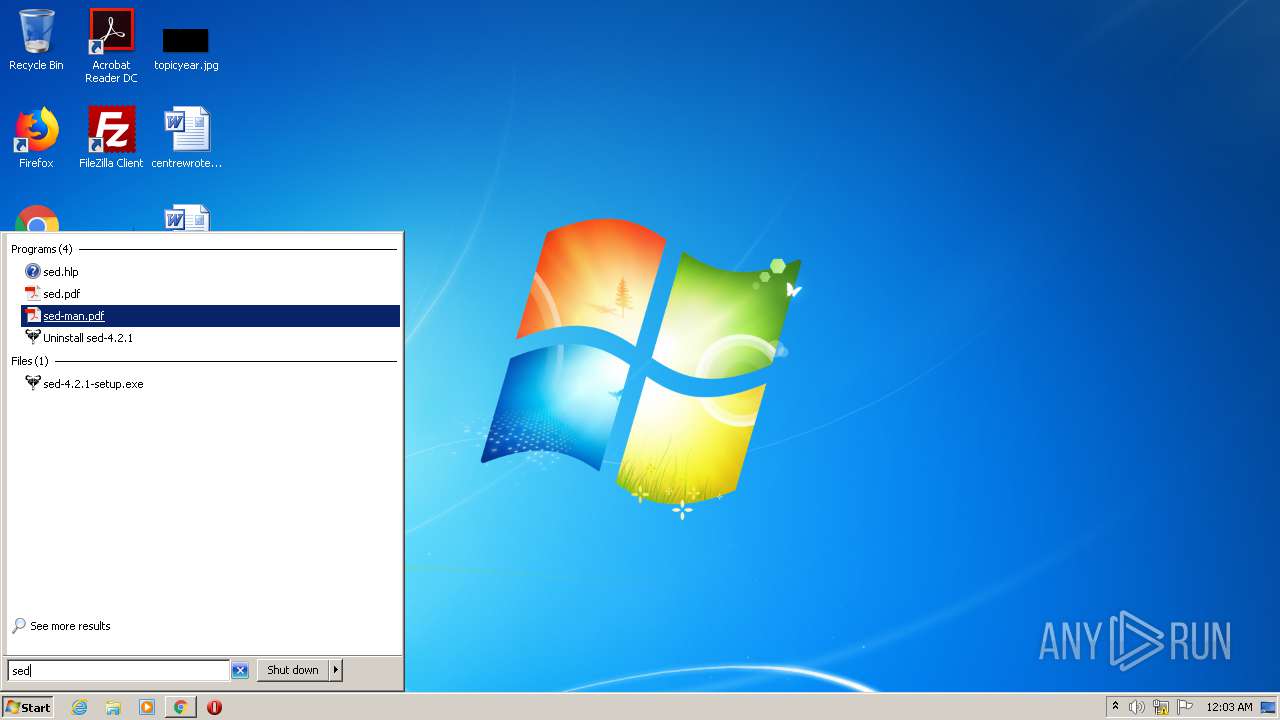Open the network tray icon
Image resolution: width=1280 pixels, height=720 pixels.
[x=1161, y=707]
